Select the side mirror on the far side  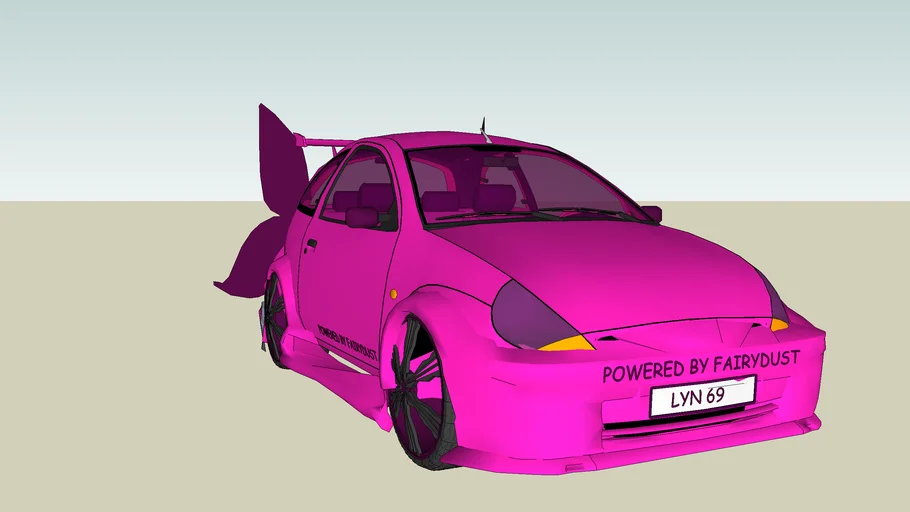651,213
